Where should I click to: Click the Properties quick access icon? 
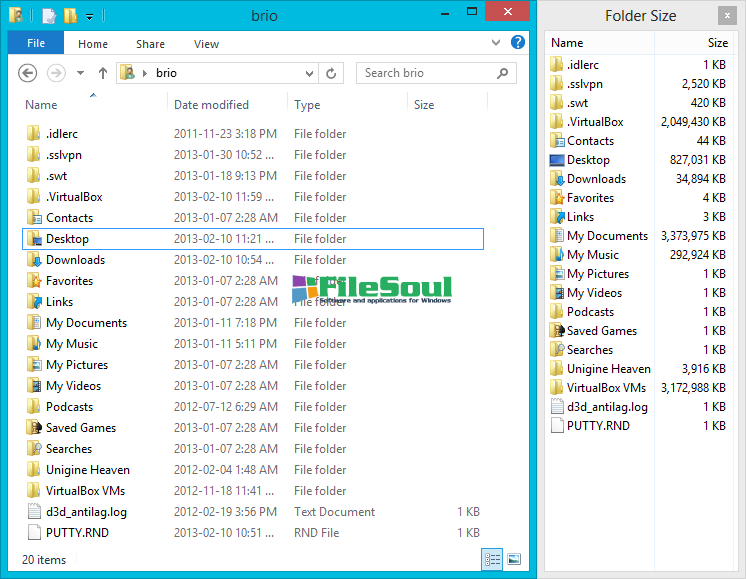pyautogui.click(x=48, y=16)
